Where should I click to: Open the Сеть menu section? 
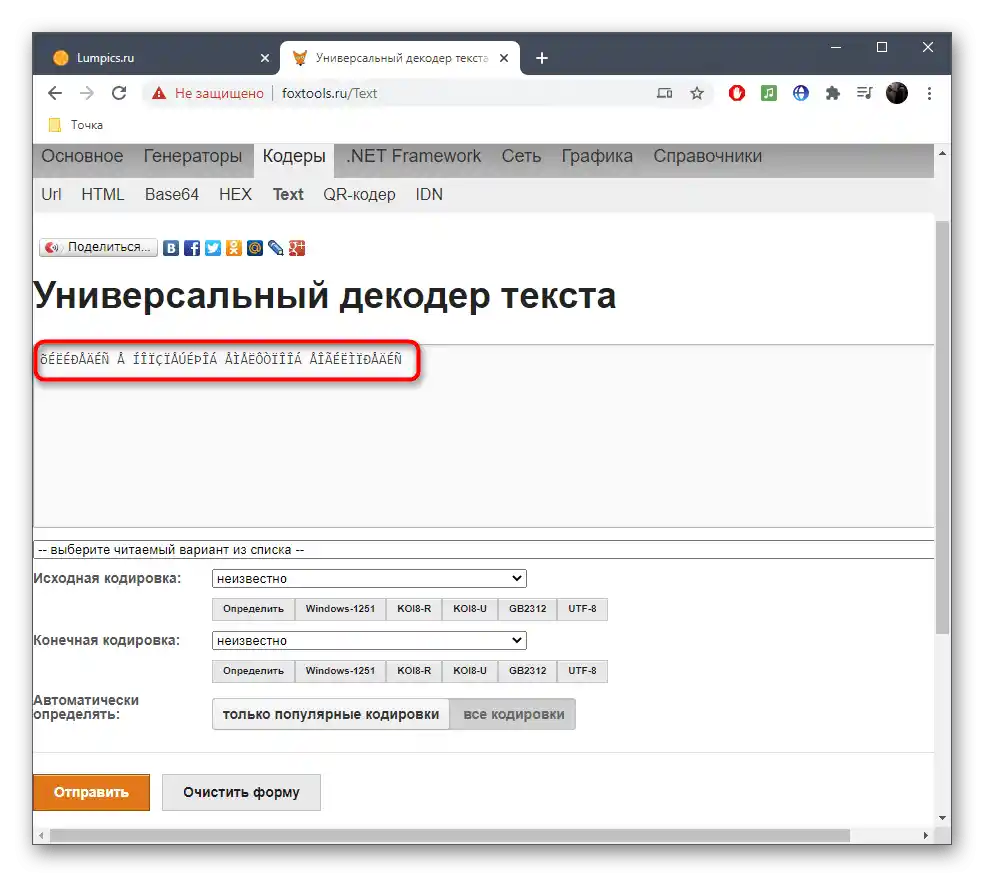pos(521,156)
